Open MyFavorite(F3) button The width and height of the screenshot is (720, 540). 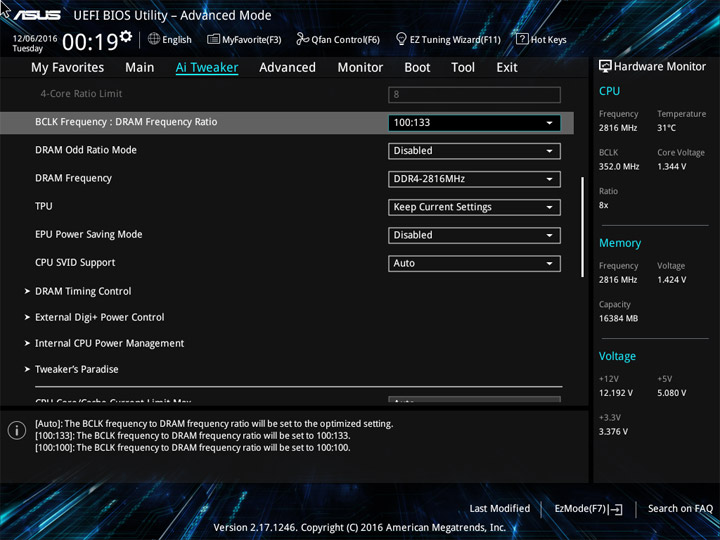tap(244, 39)
